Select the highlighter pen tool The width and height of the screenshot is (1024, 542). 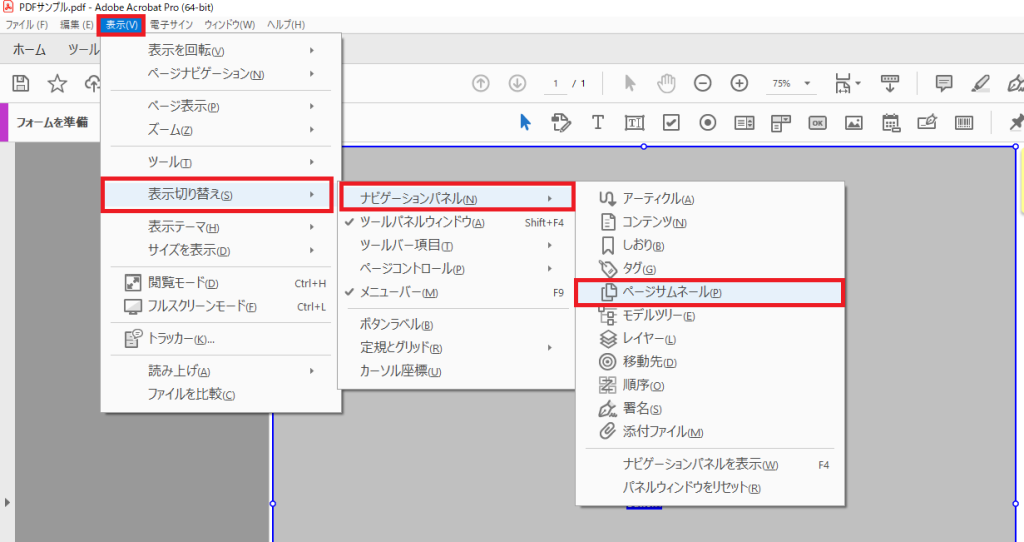click(980, 84)
